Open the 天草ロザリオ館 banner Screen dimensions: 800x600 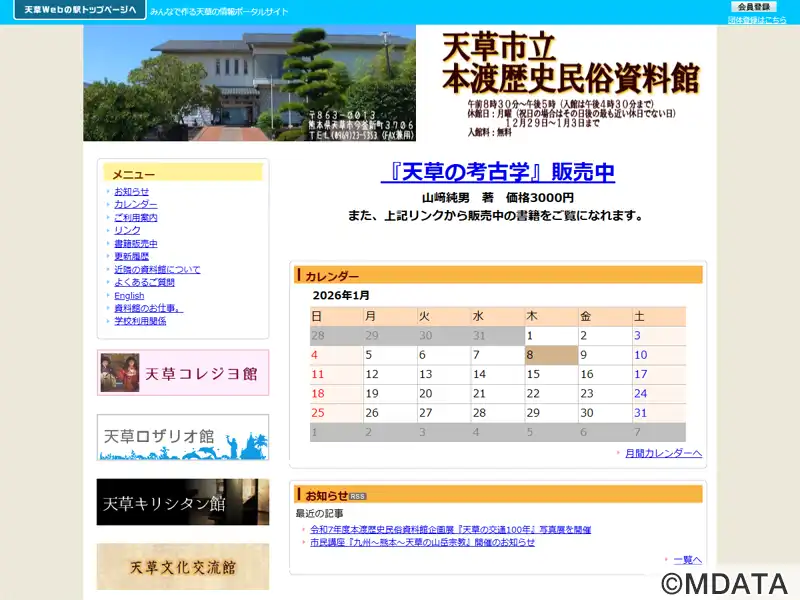(183, 437)
